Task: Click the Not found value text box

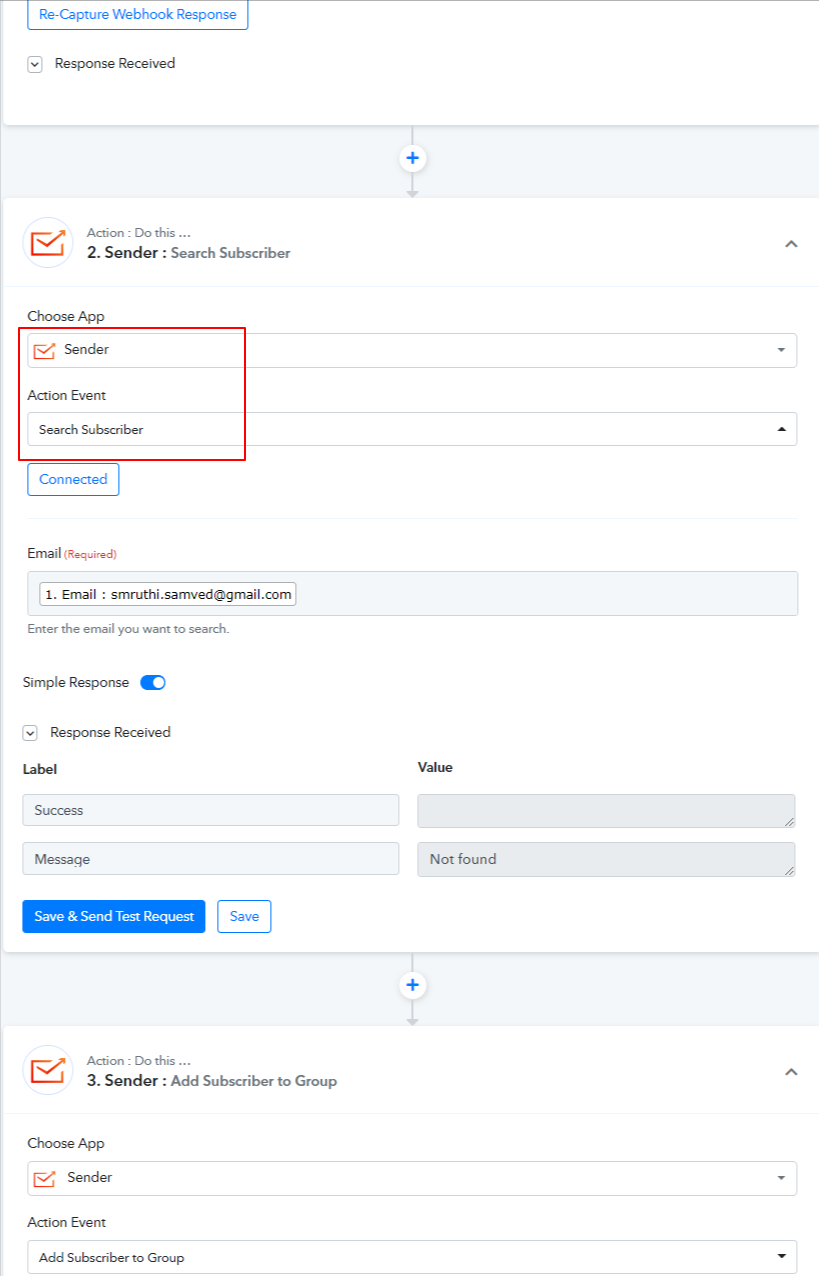Action: 605,859
